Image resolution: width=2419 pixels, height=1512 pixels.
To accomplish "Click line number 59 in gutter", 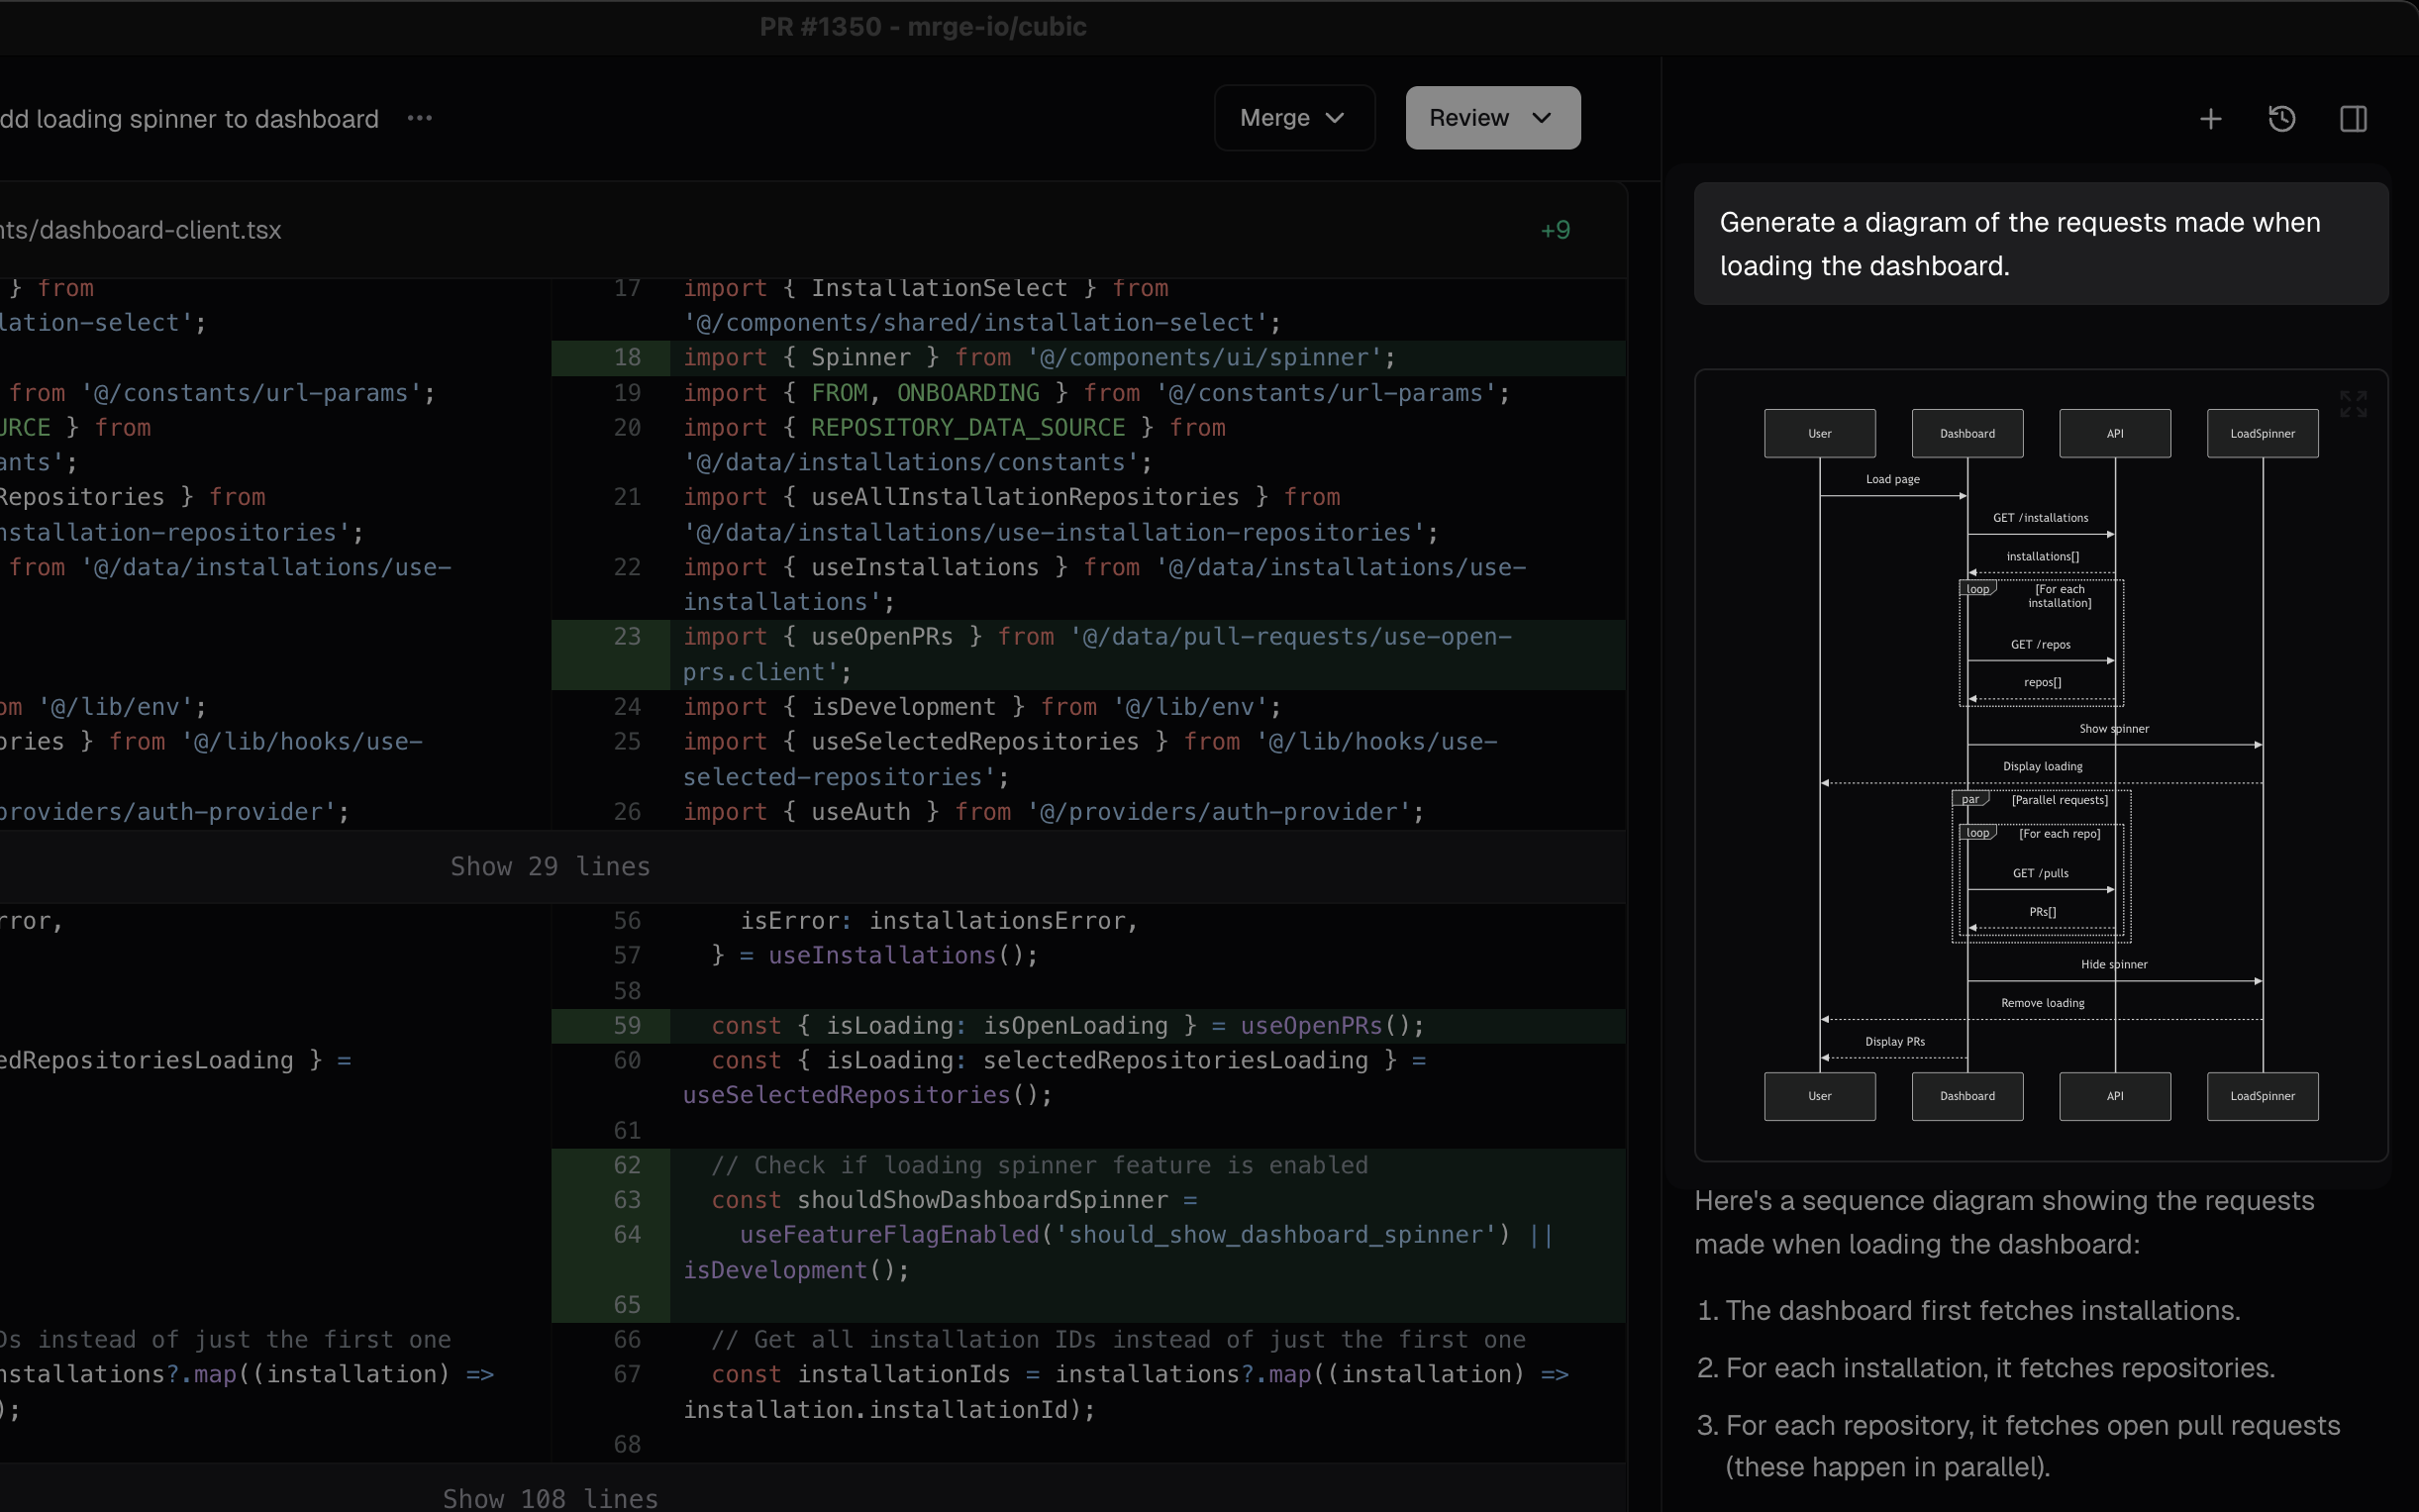I will point(627,1026).
